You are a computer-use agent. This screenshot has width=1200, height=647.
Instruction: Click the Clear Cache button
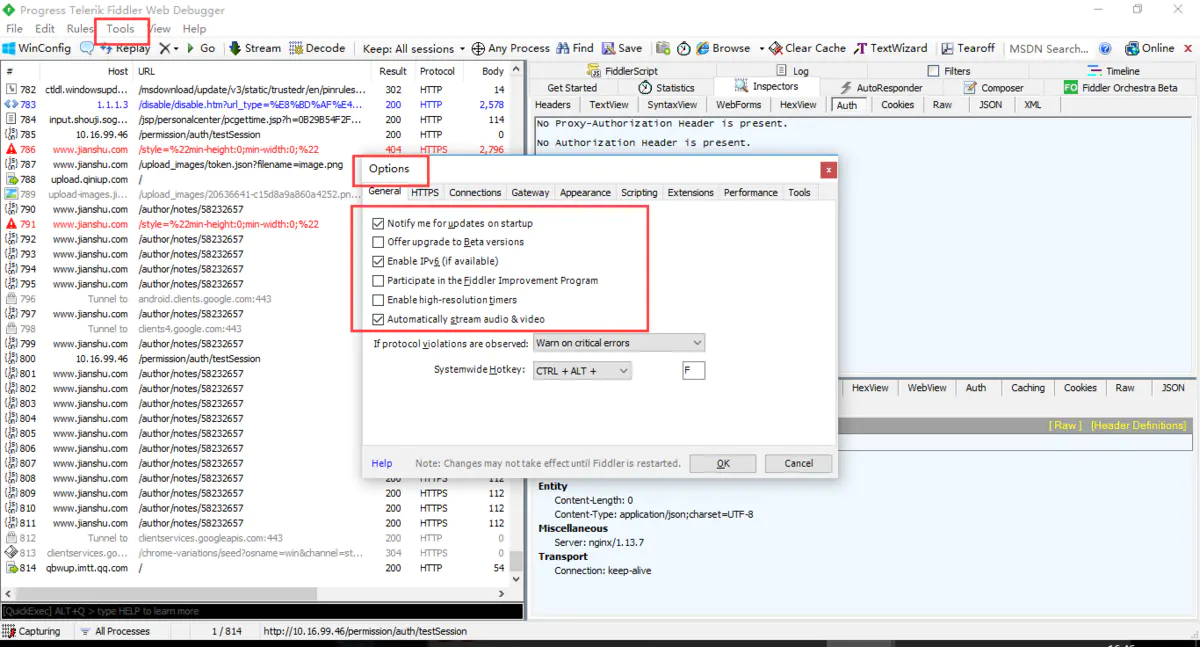pyautogui.click(x=807, y=48)
